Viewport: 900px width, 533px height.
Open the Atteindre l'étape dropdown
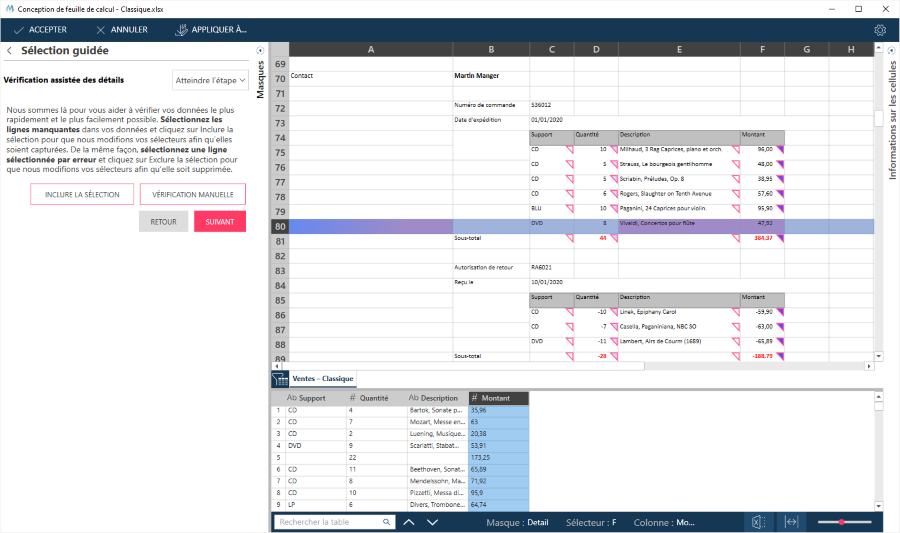click(205, 80)
